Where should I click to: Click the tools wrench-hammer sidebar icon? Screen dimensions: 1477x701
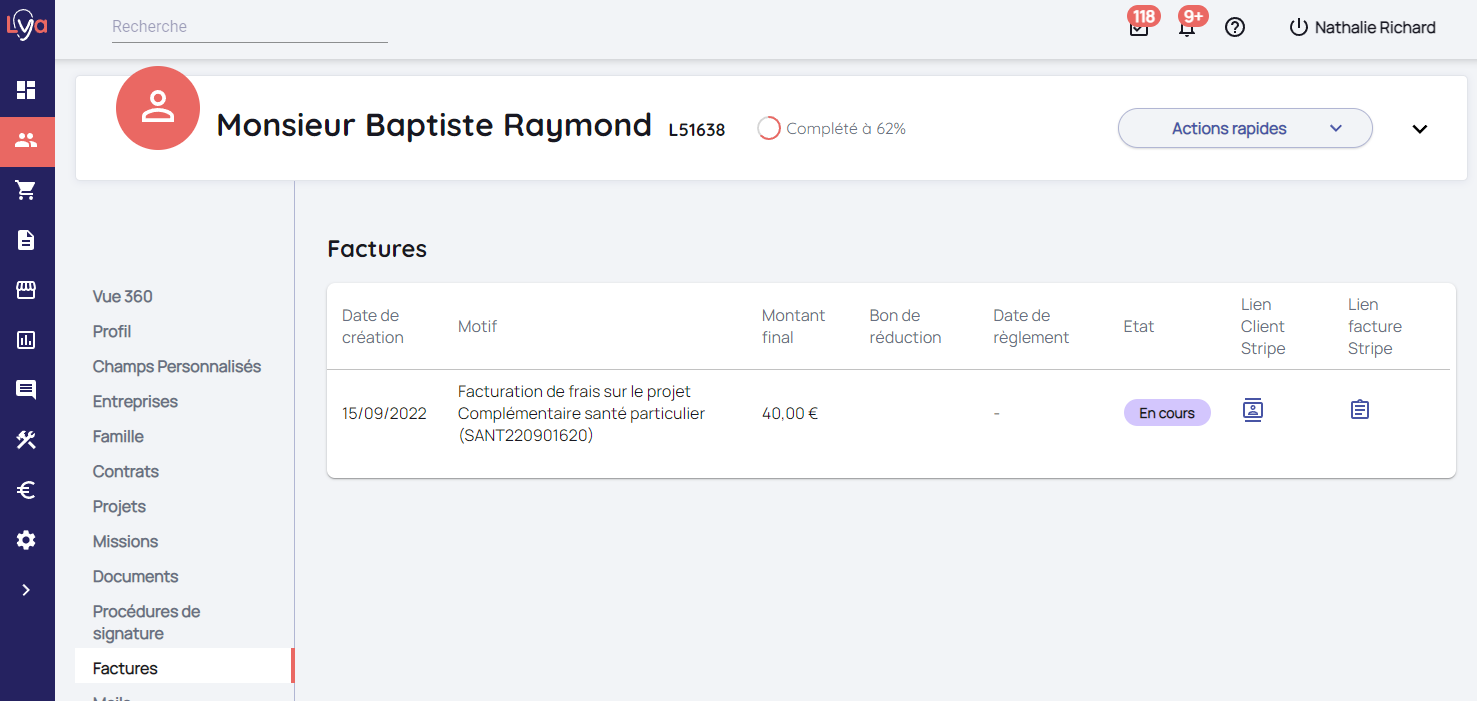26,440
